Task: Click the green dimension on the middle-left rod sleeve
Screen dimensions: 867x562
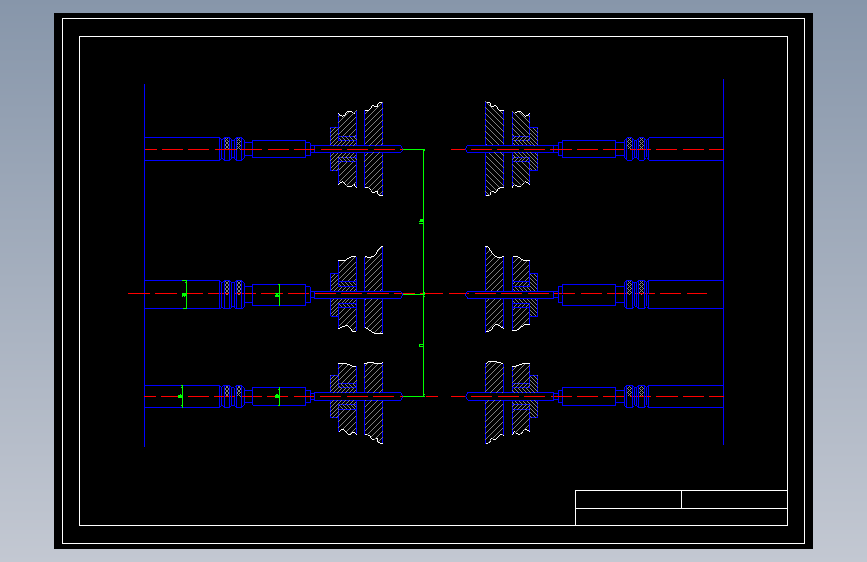Action: coord(278,295)
